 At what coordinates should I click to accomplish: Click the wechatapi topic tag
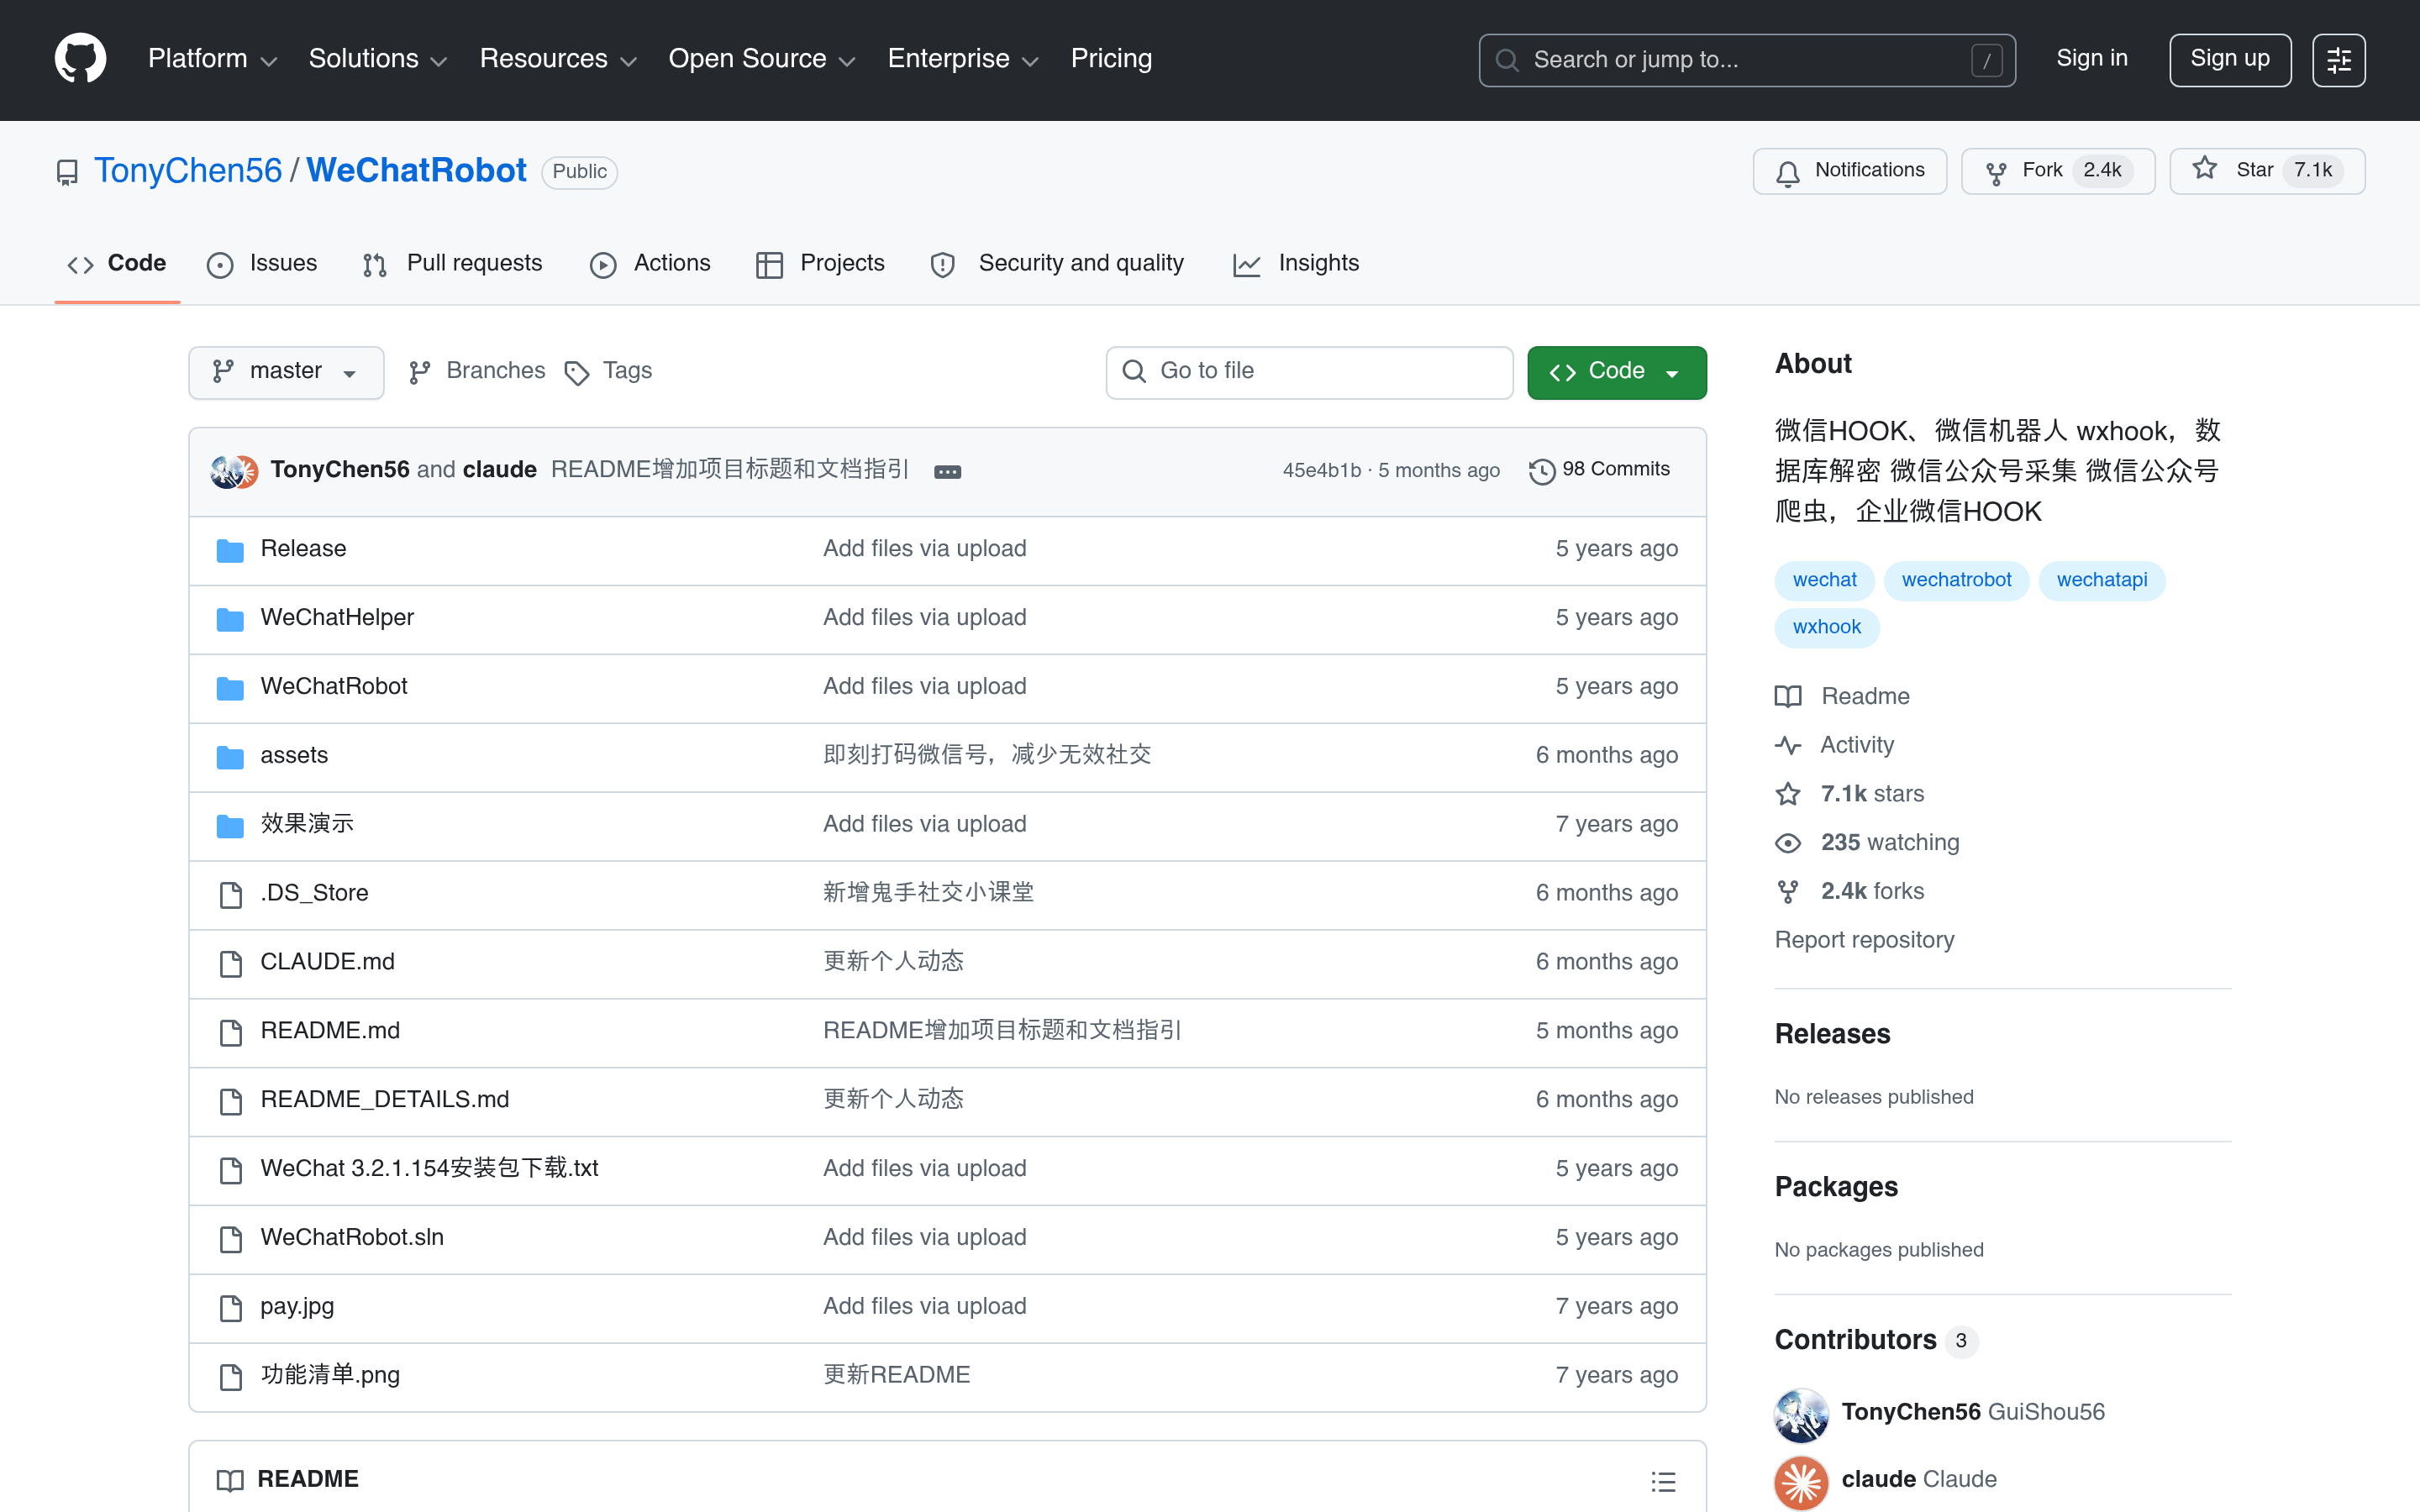[2101, 580]
